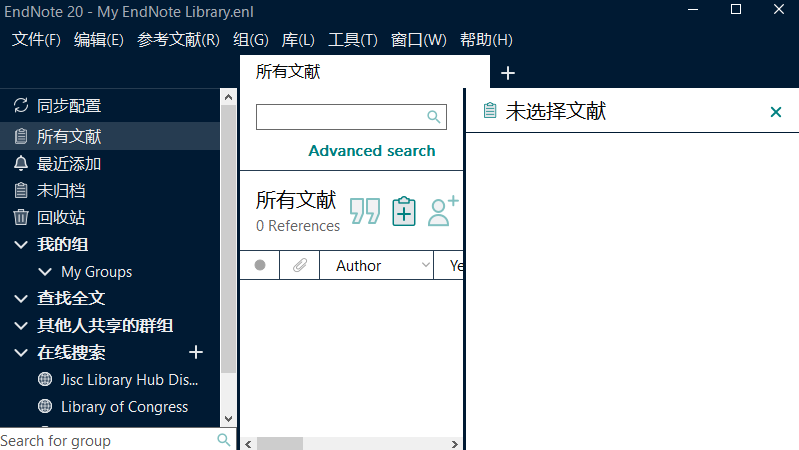
Task: Select 所有文献 in the sidebar
Action: 110,136
